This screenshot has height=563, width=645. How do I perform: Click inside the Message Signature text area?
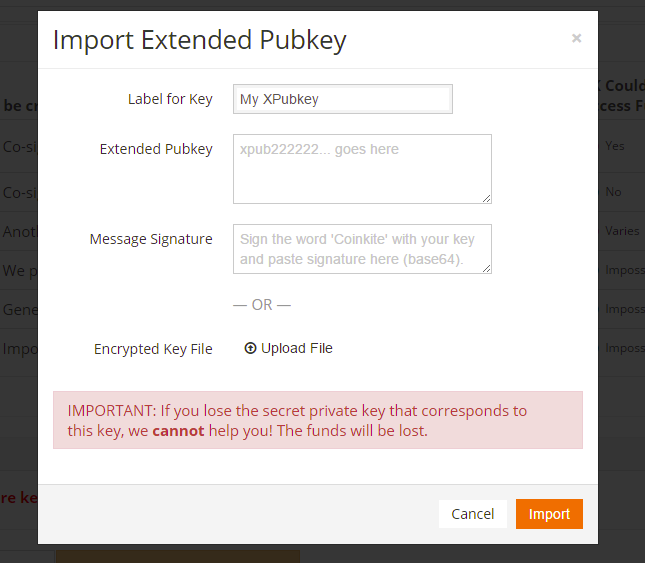coord(362,249)
